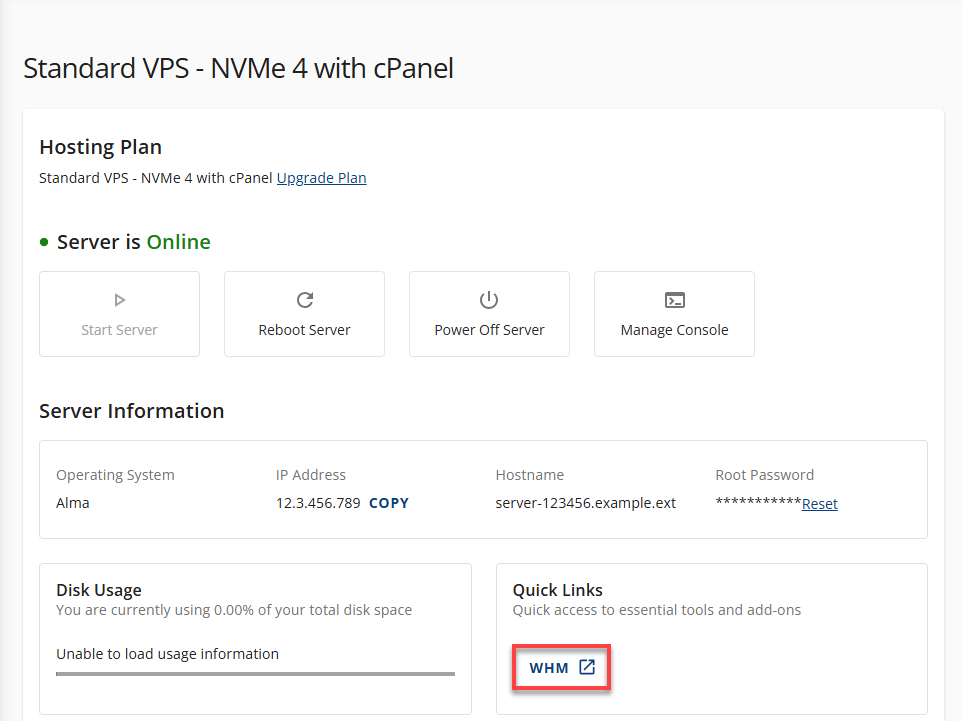Click the green online status dot
Viewport: 962px width, 721px height.
point(44,242)
